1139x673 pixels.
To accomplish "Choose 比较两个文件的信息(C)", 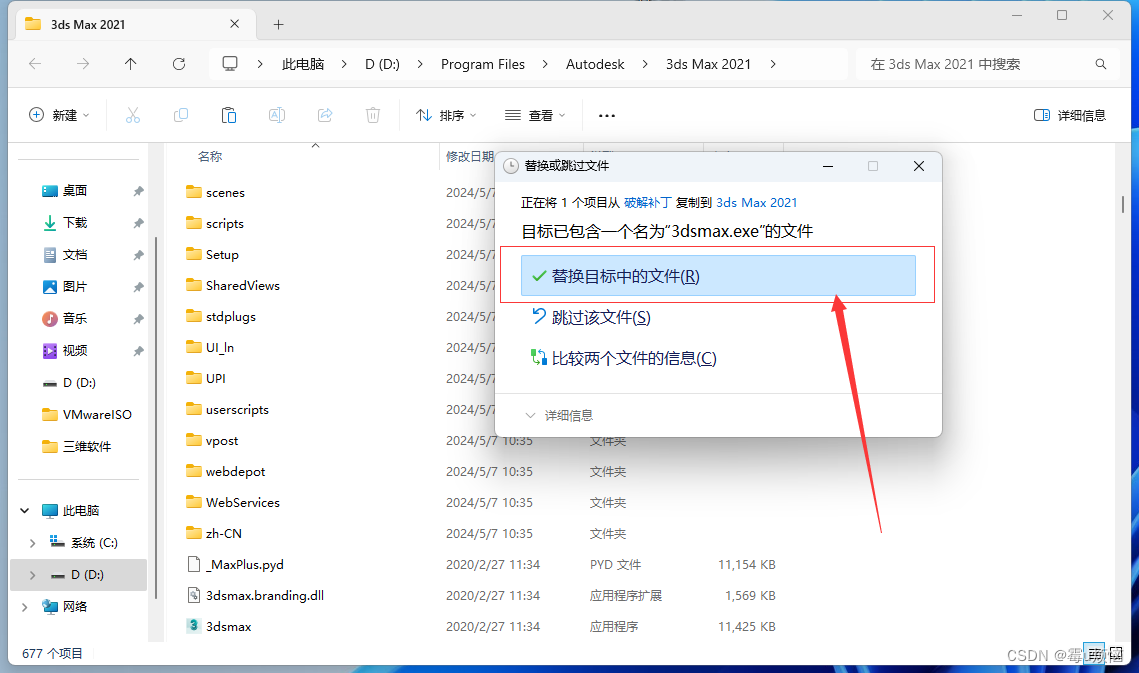I will pyautogui.click(x=633, y=358).
